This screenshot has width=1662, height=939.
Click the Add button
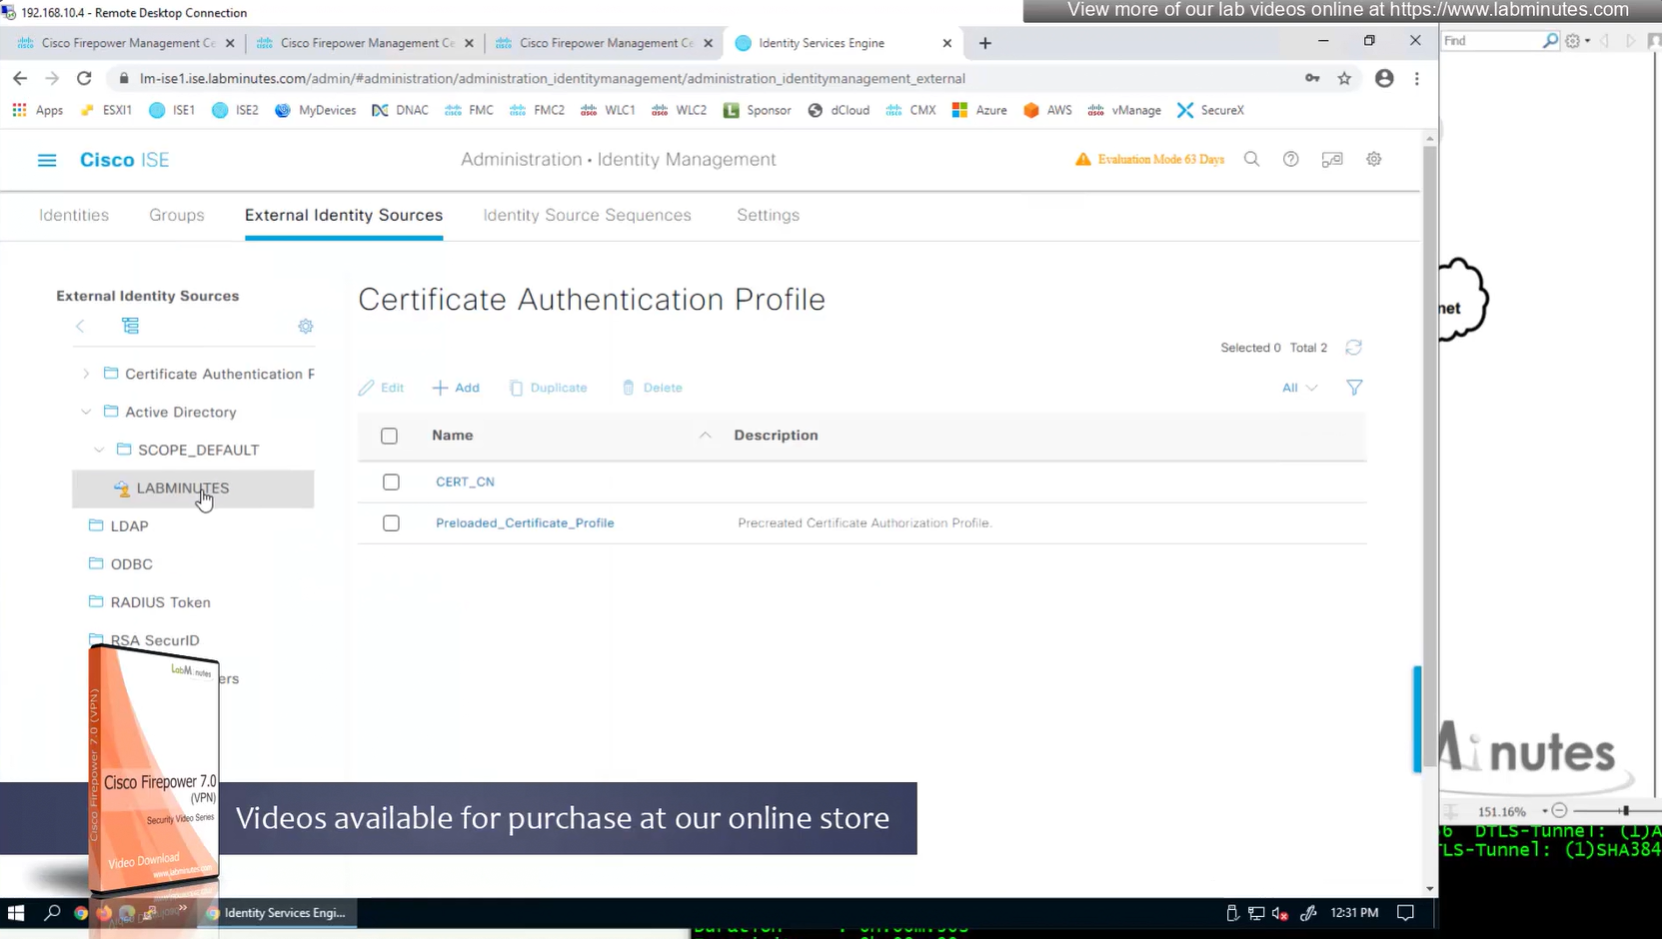pyautogui.click(x=456, y=388)
